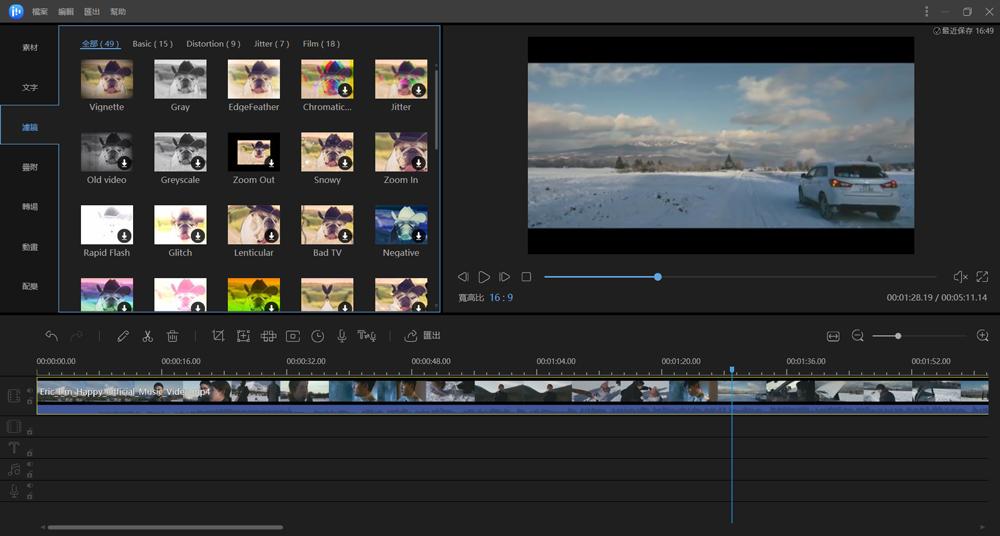Toggle the lock on the main video track
Viewport: 1000px width, 536px height.
coord(30,401)
